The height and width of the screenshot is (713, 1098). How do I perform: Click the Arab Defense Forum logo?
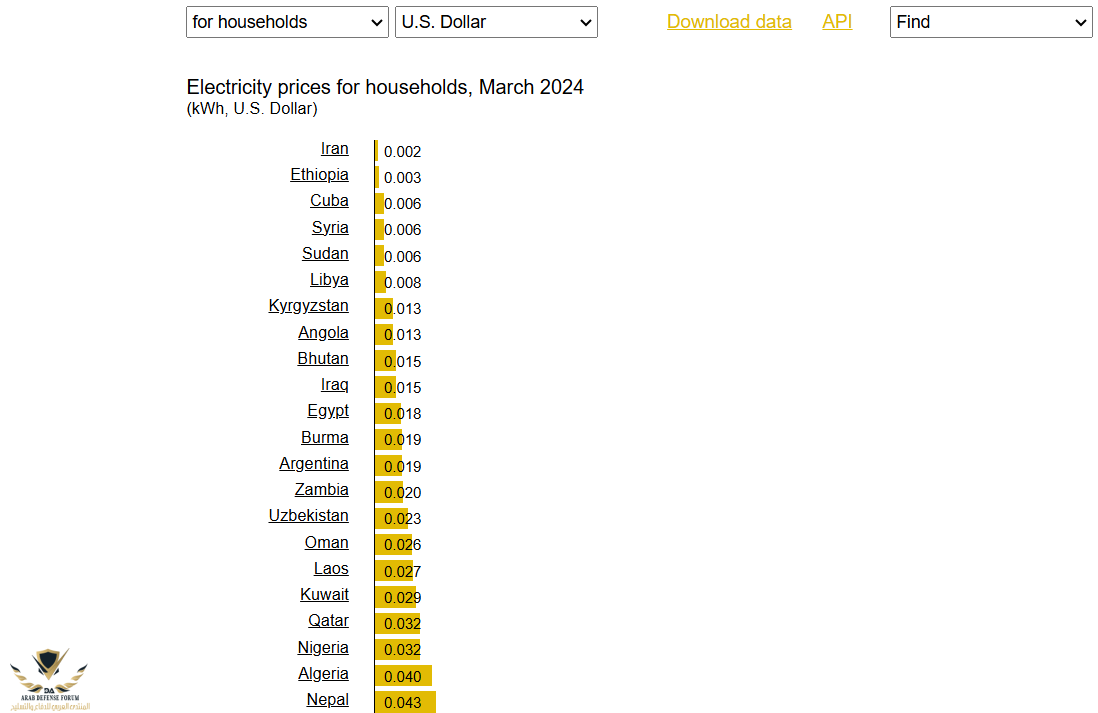49,679
